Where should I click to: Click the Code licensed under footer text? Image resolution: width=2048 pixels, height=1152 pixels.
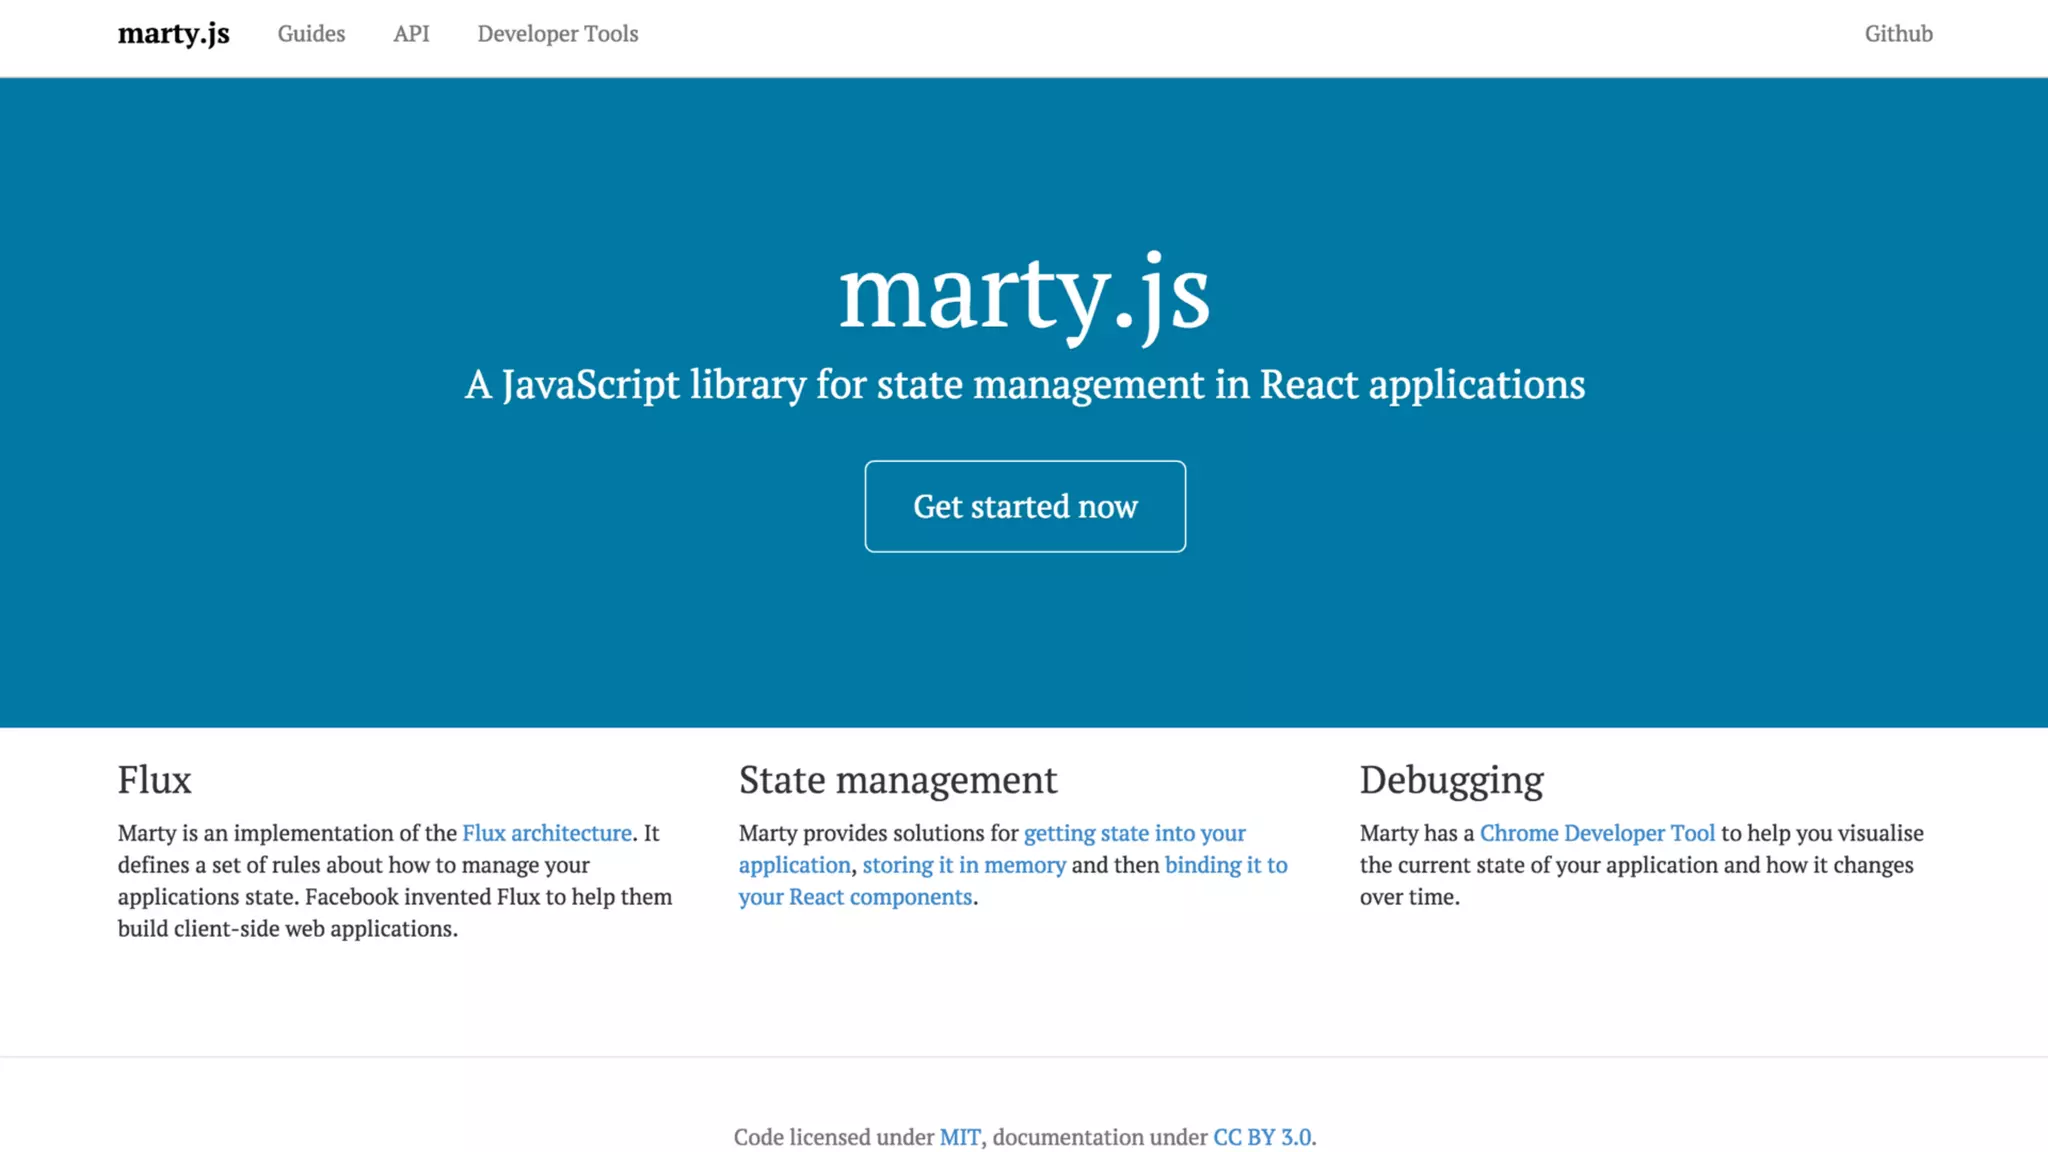point(834,1137)
